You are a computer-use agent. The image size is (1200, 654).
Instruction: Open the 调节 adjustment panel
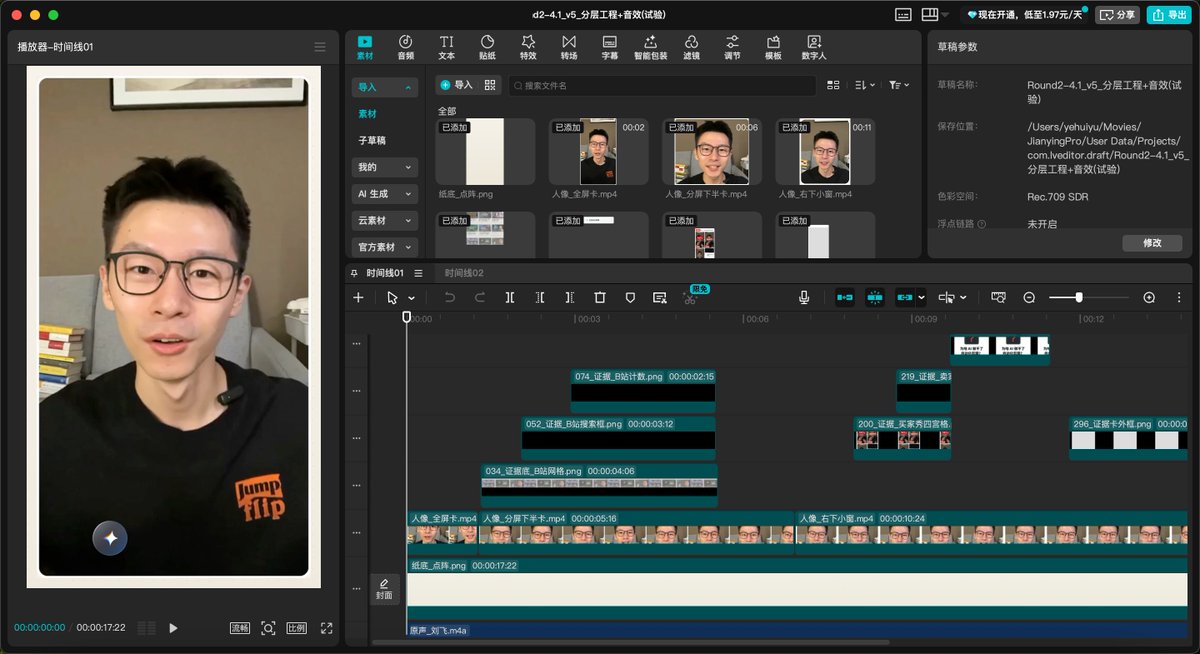(732, 47)
